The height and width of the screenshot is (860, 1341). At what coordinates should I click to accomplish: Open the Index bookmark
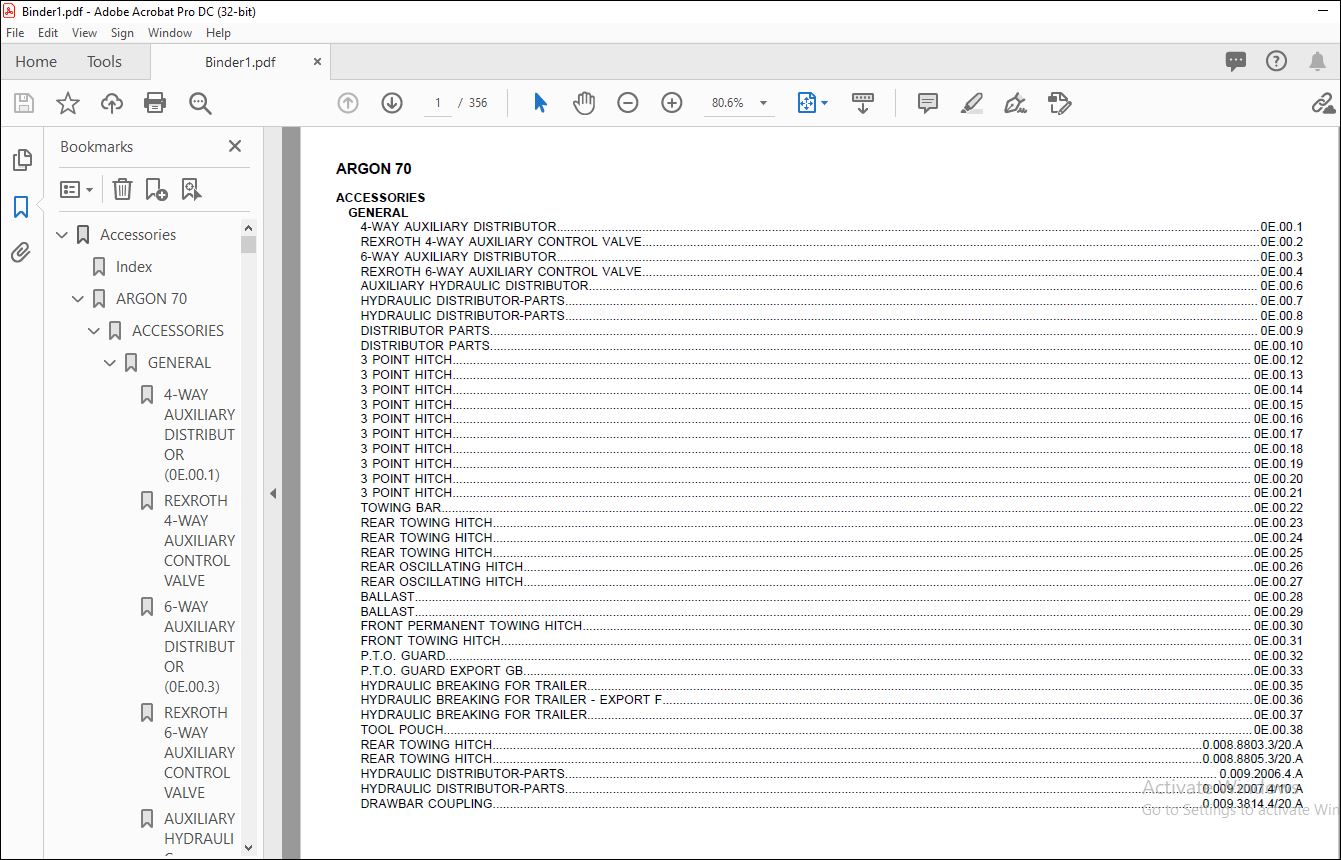134,267
